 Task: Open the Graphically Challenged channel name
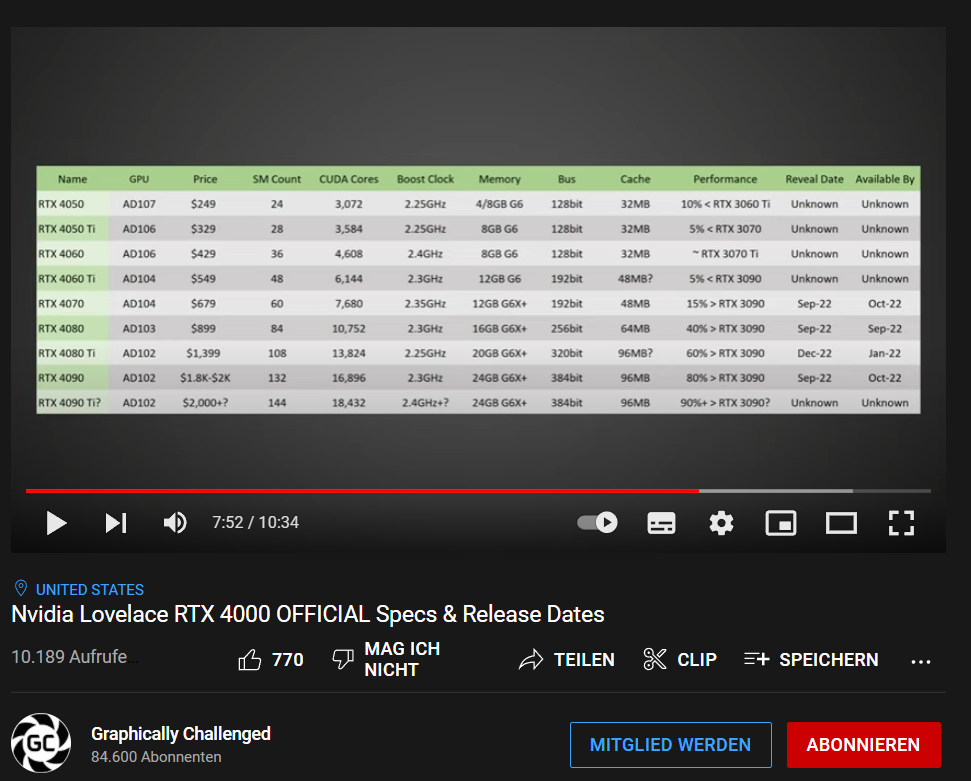tap(181, 734)
